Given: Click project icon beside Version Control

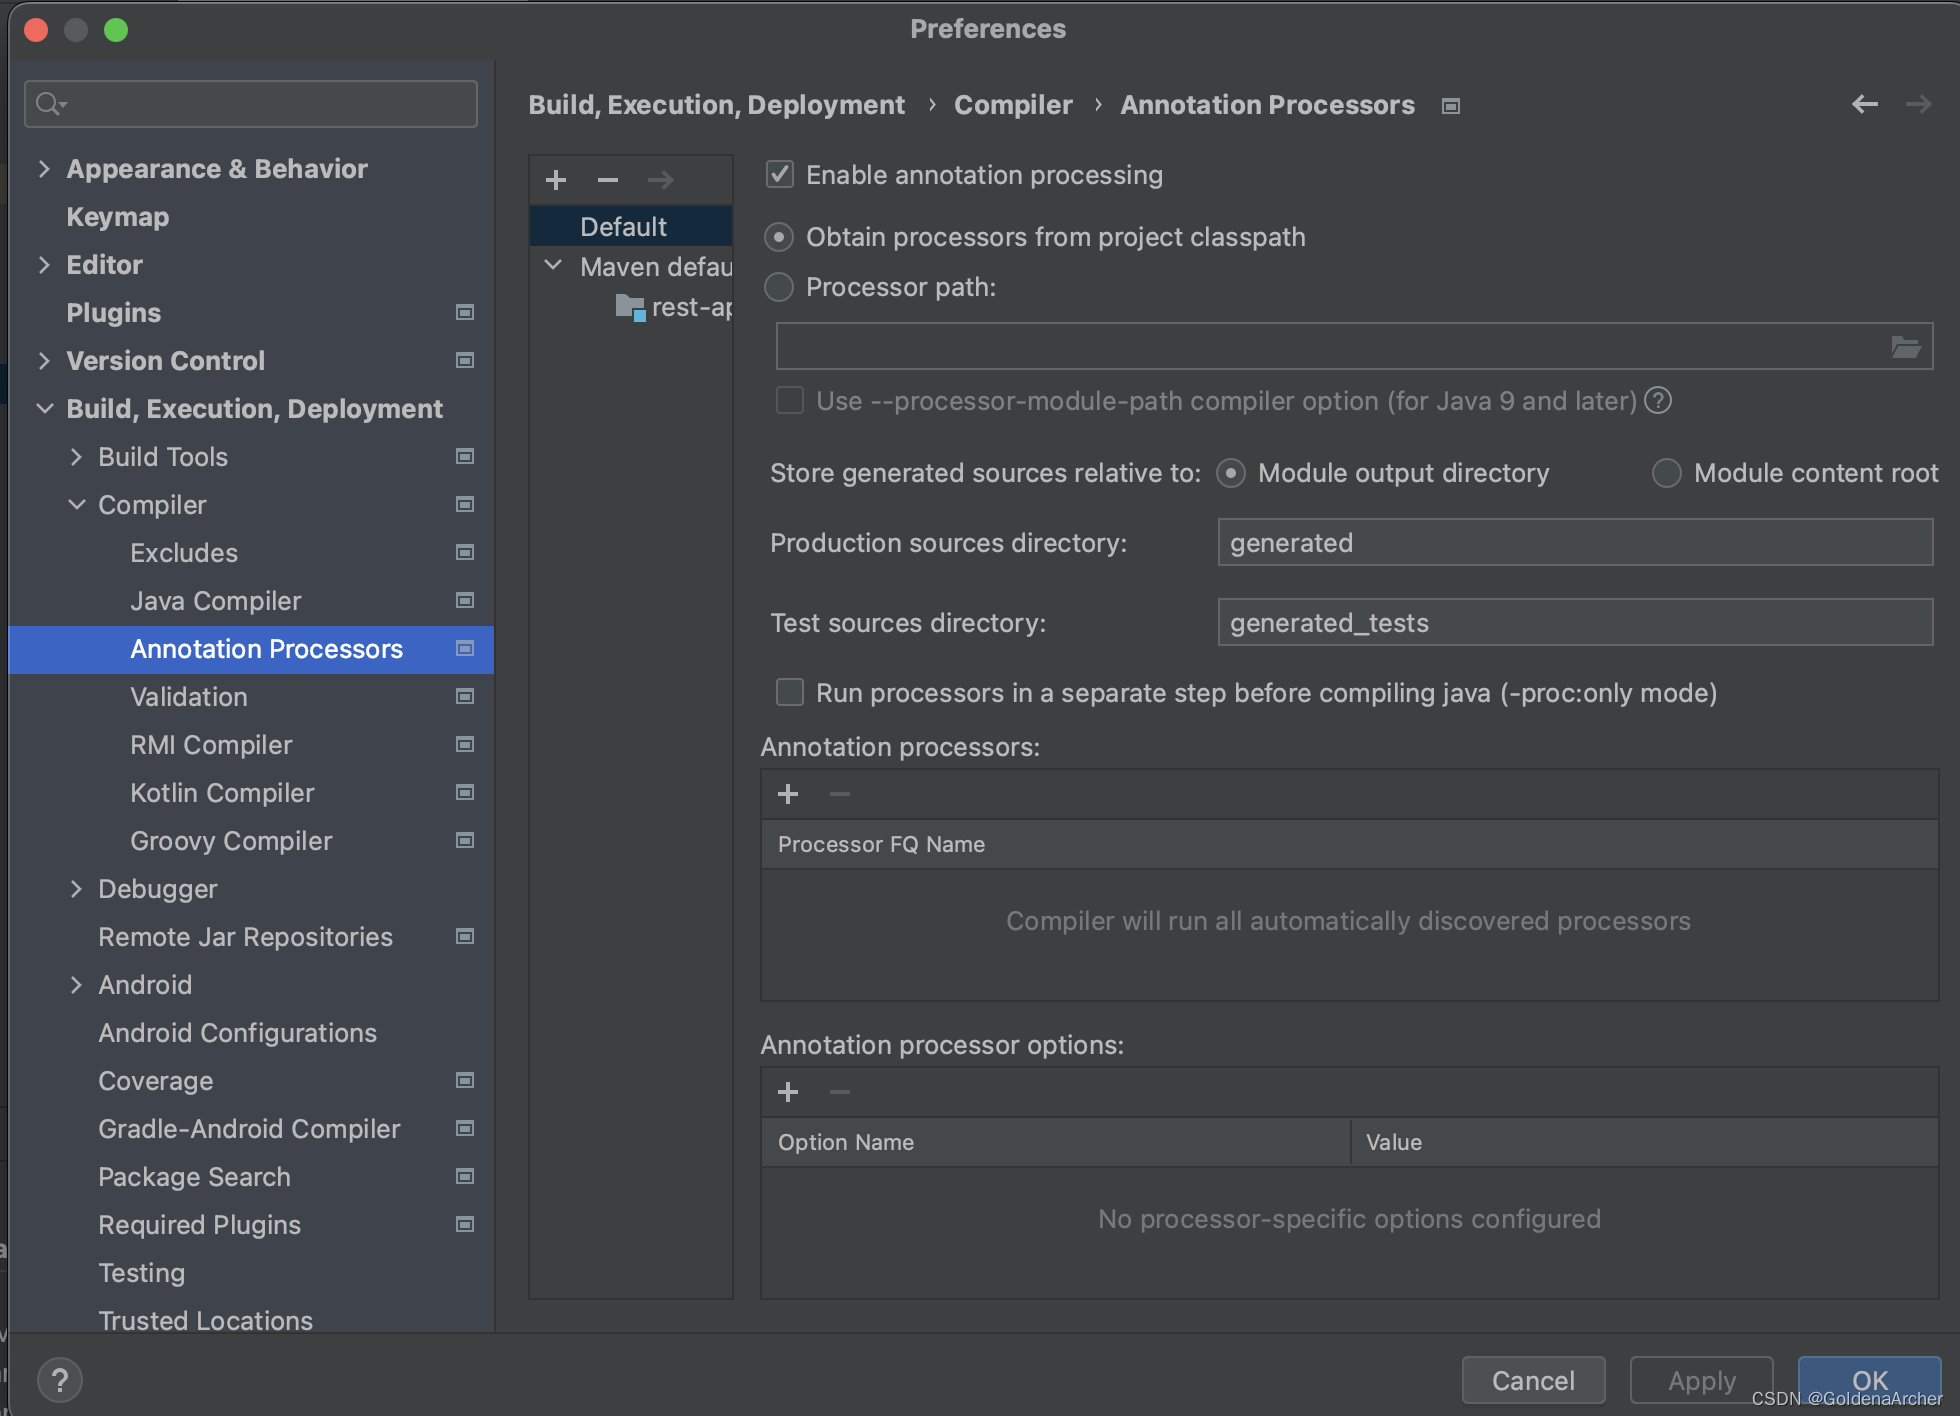Looking at the screenshot, I should (465, 360).
